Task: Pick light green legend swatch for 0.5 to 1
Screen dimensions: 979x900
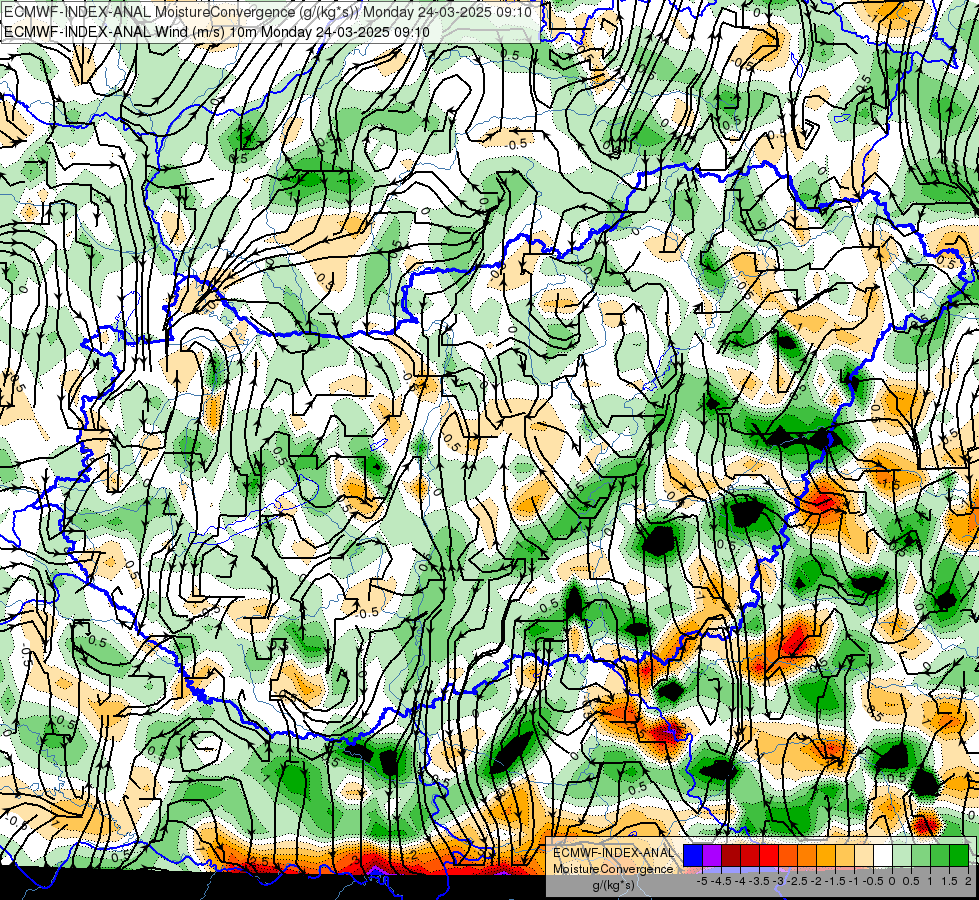Action: (x=921, y=855)
